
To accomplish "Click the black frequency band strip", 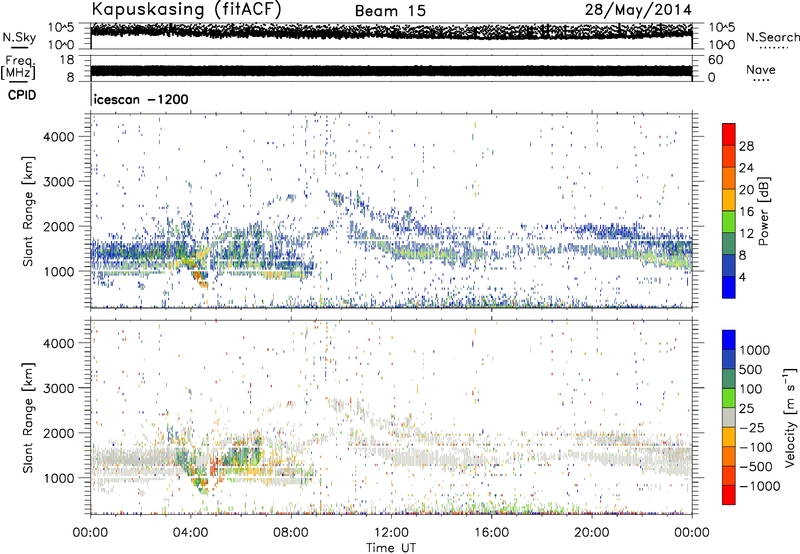I will tap(391, 71).
